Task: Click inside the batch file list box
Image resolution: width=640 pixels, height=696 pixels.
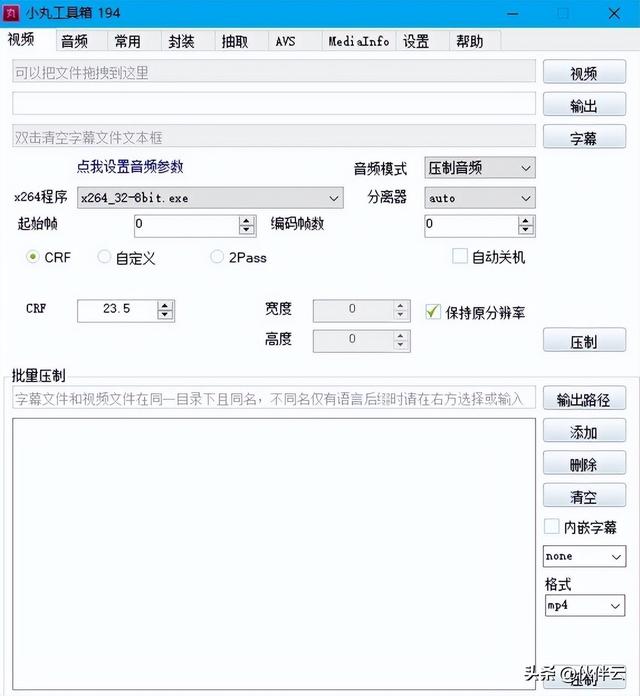Action: [274, 554]
